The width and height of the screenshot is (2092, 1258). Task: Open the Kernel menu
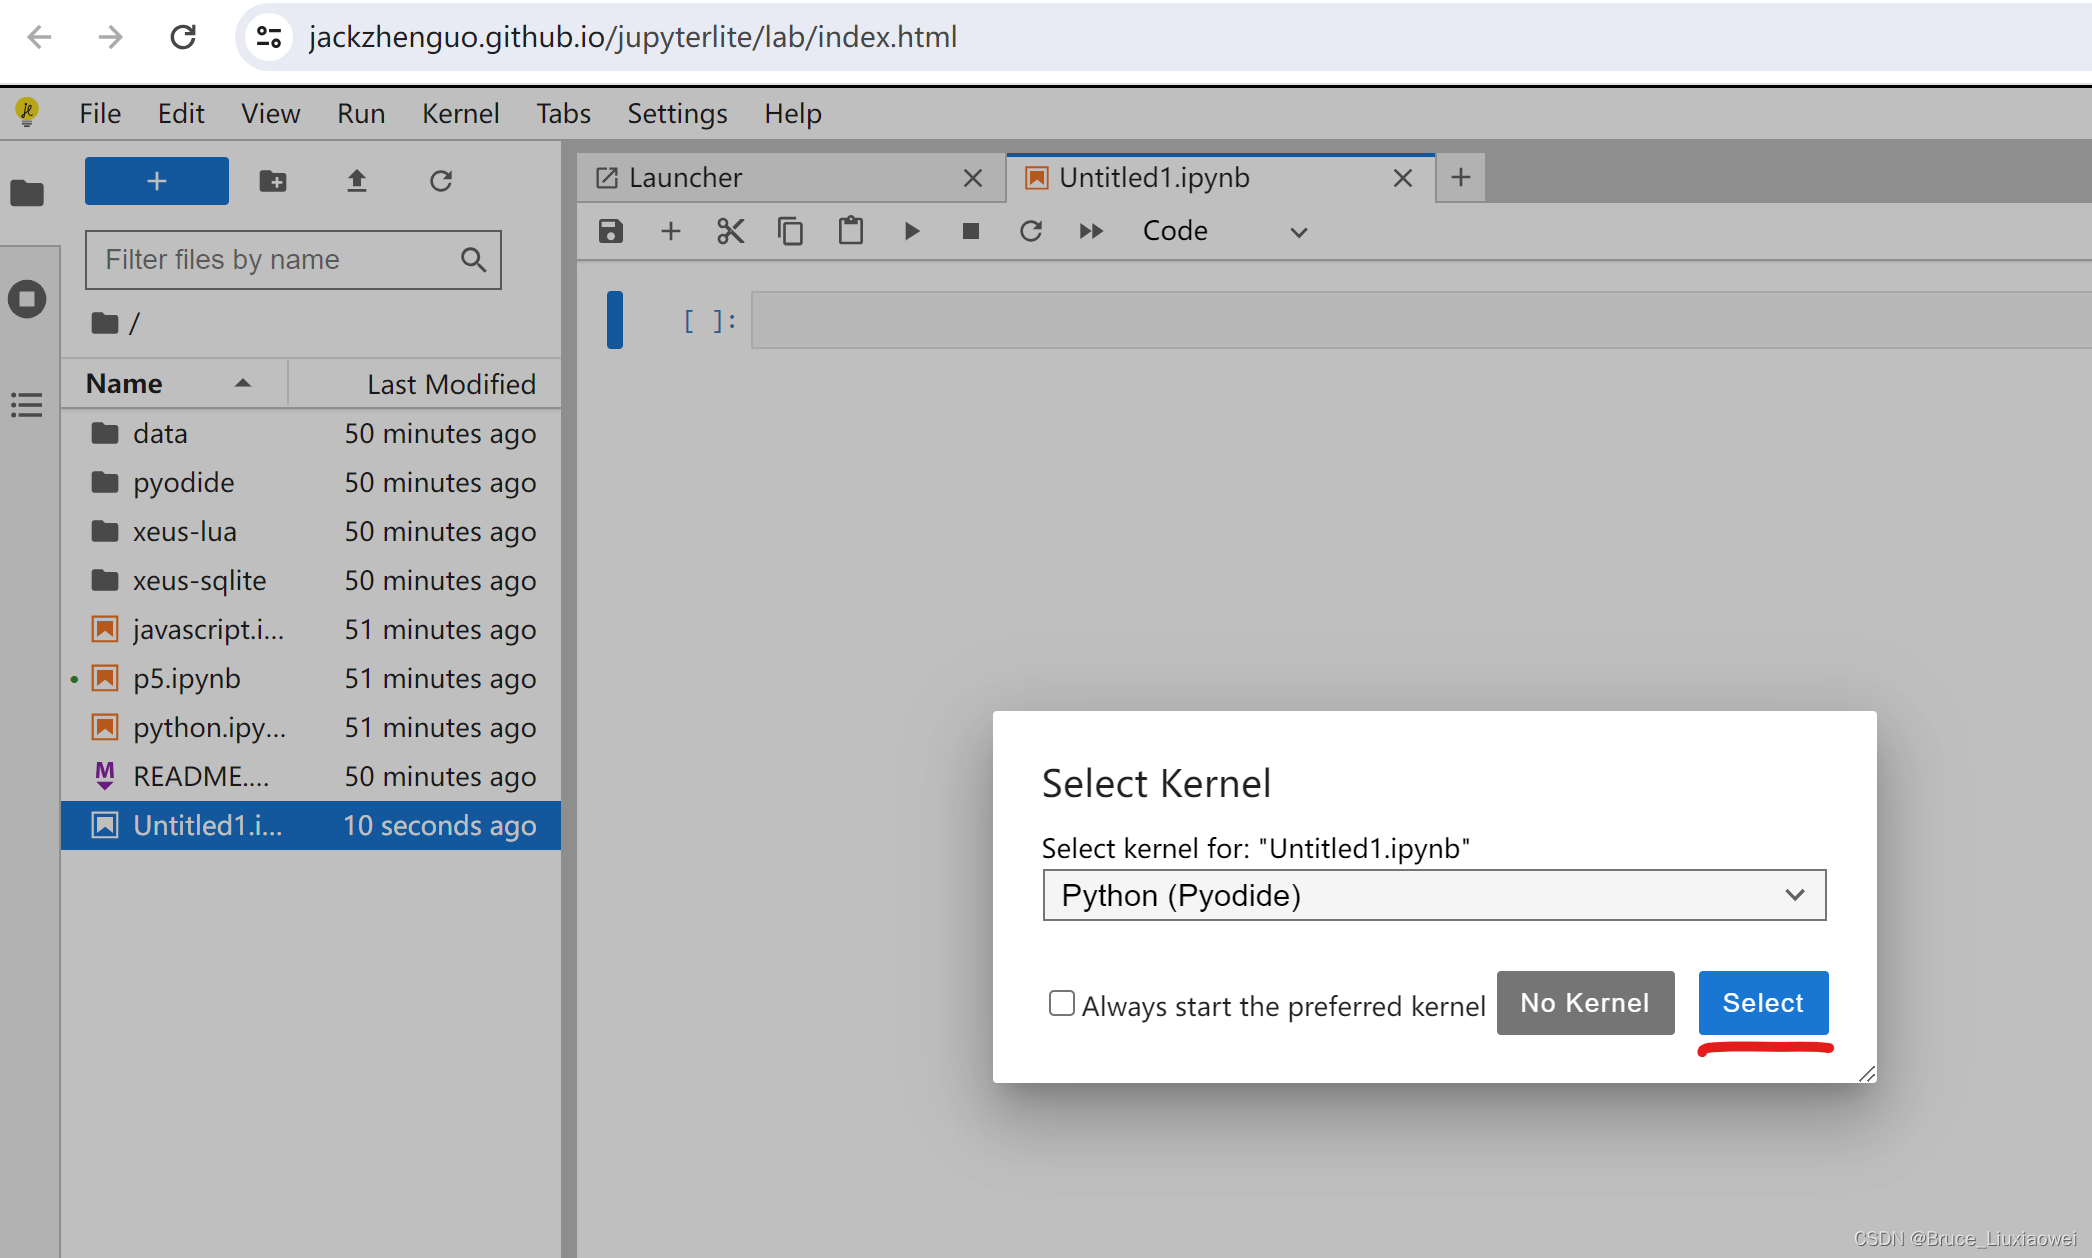click(x=461, y=113)
